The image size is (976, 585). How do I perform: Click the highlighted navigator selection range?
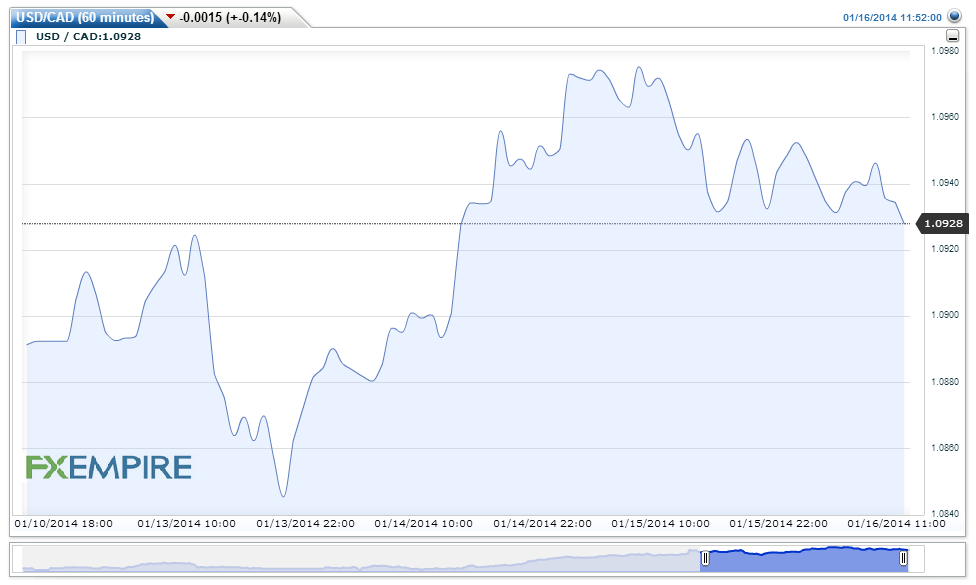[x=804, y=558]
